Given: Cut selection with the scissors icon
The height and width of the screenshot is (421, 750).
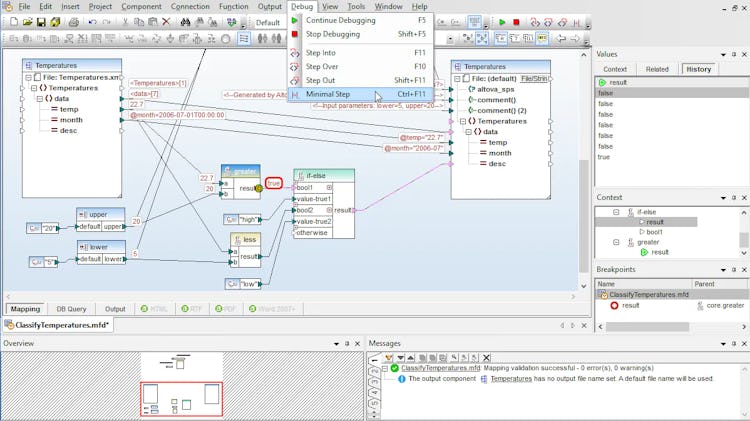Looking at the screenshot, I should point(125,22).
